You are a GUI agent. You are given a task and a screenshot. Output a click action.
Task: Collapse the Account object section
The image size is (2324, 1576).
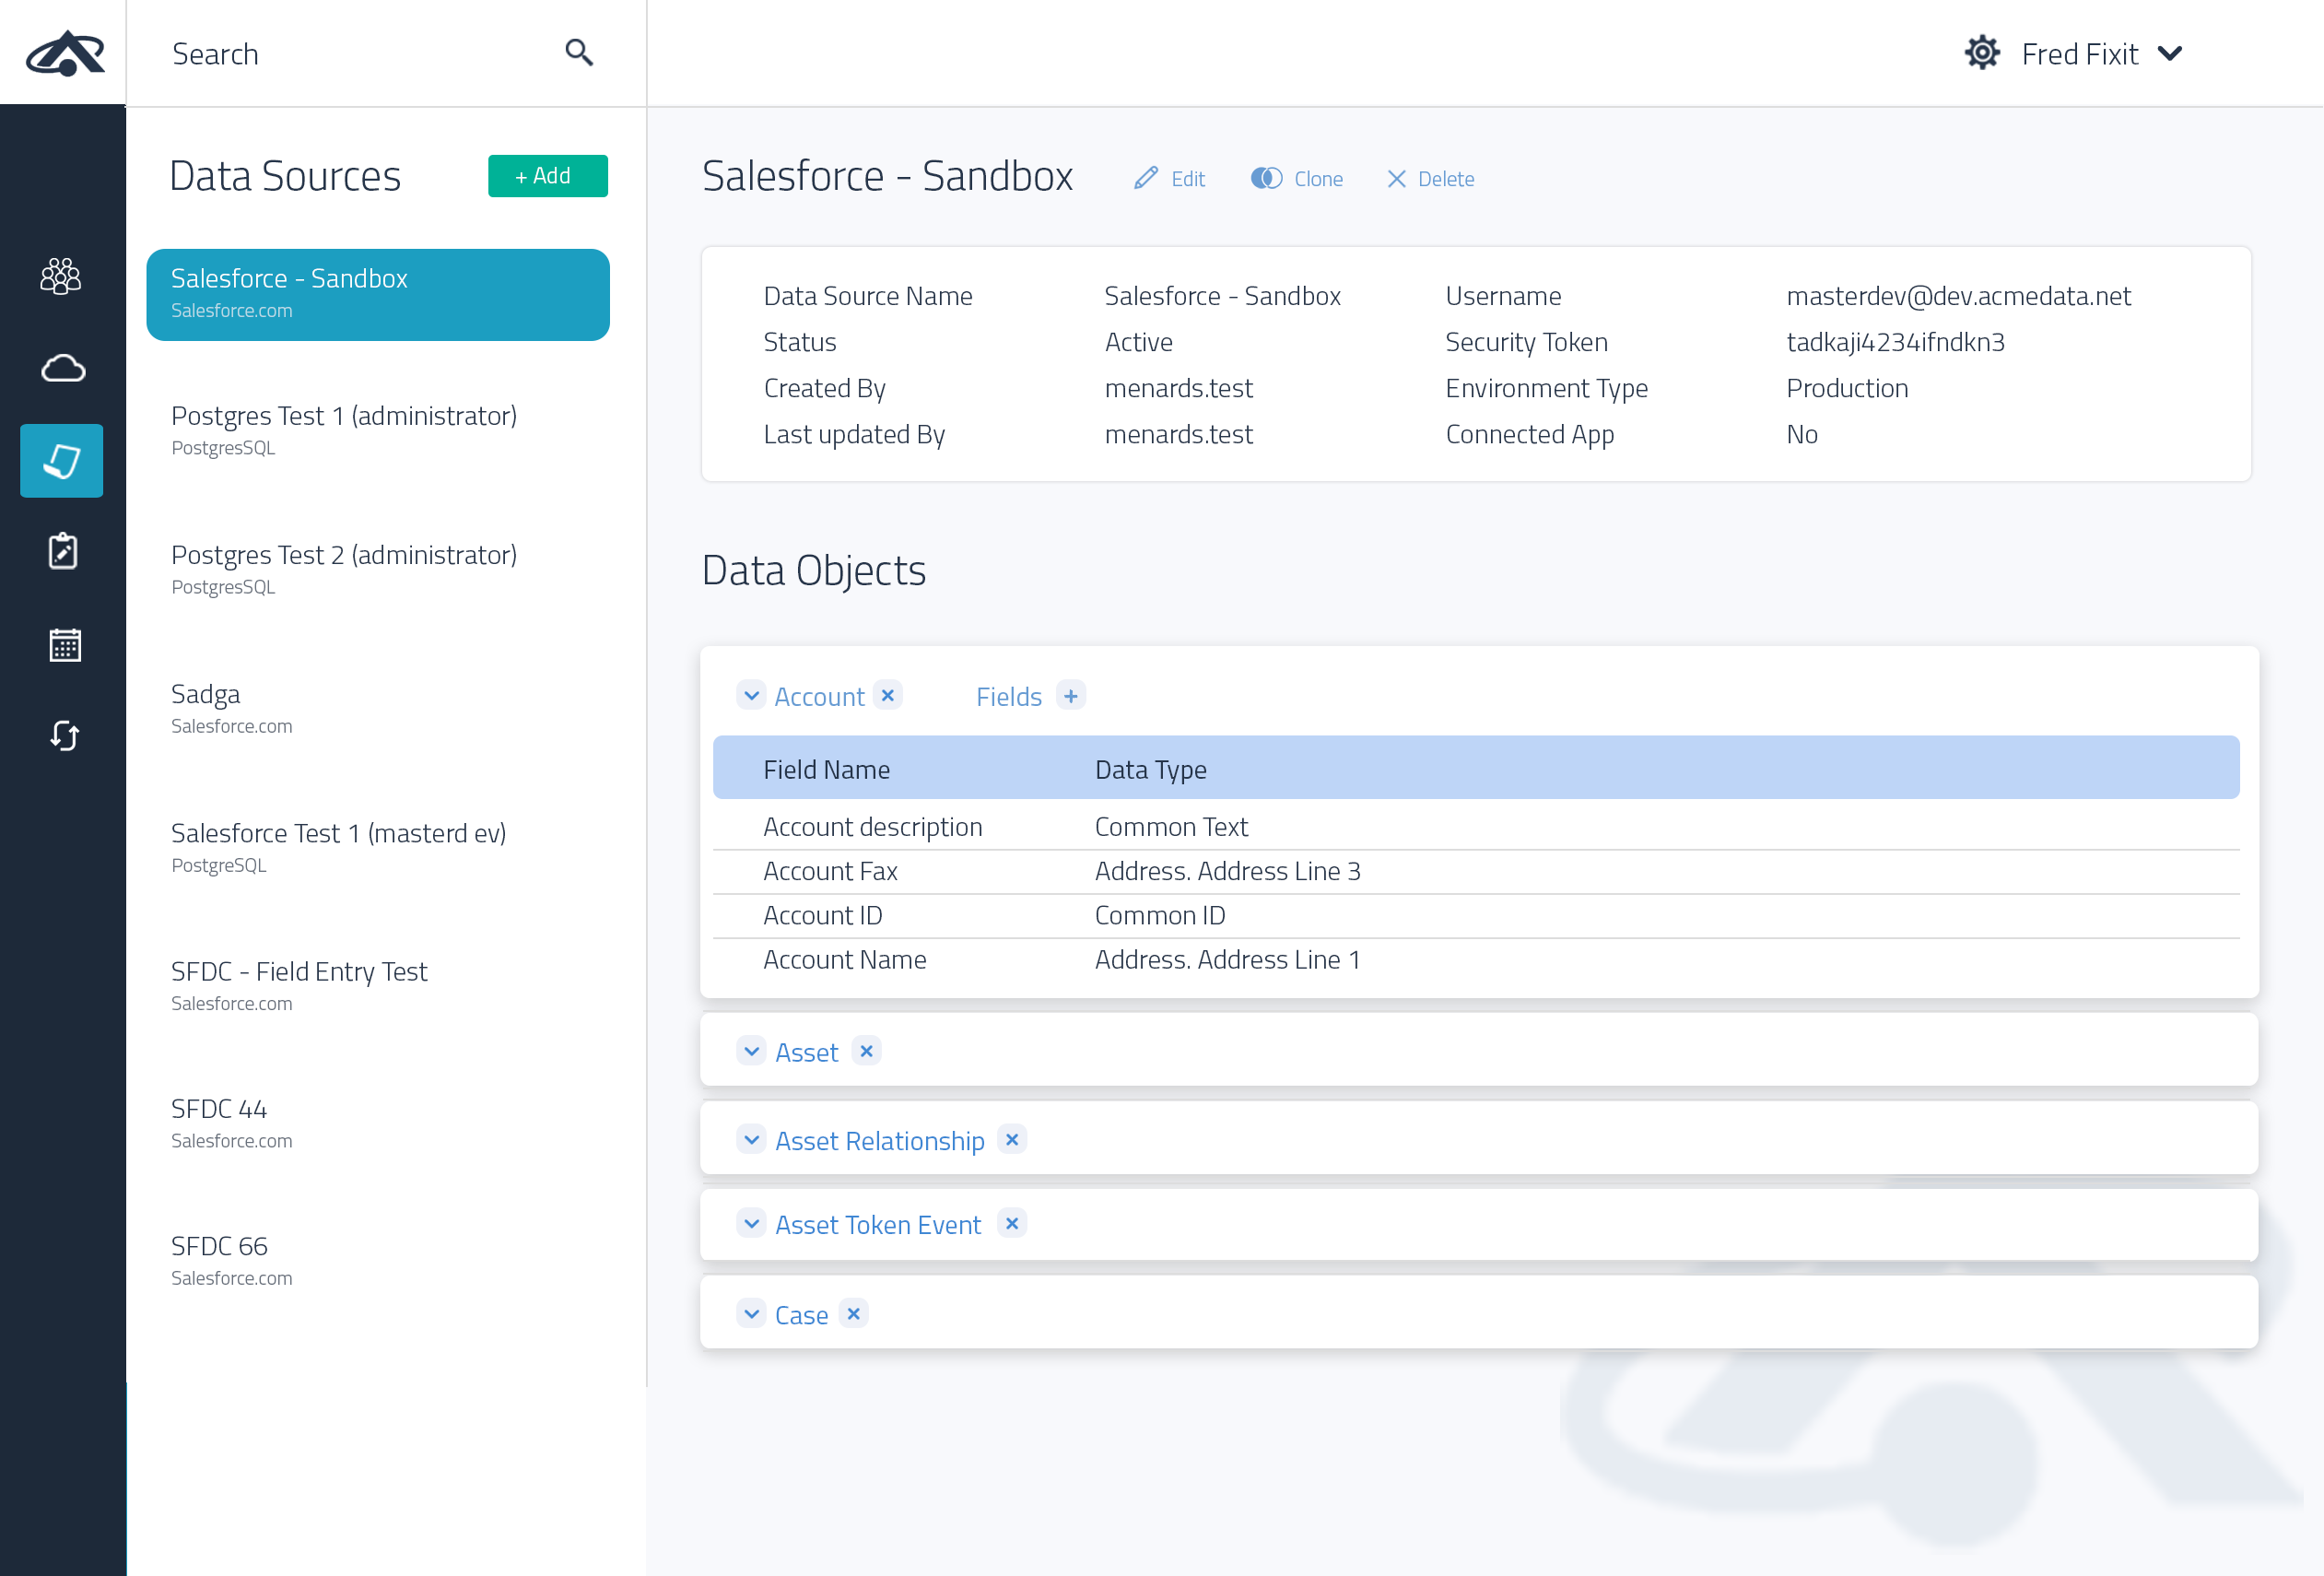[x=751, y=695]
